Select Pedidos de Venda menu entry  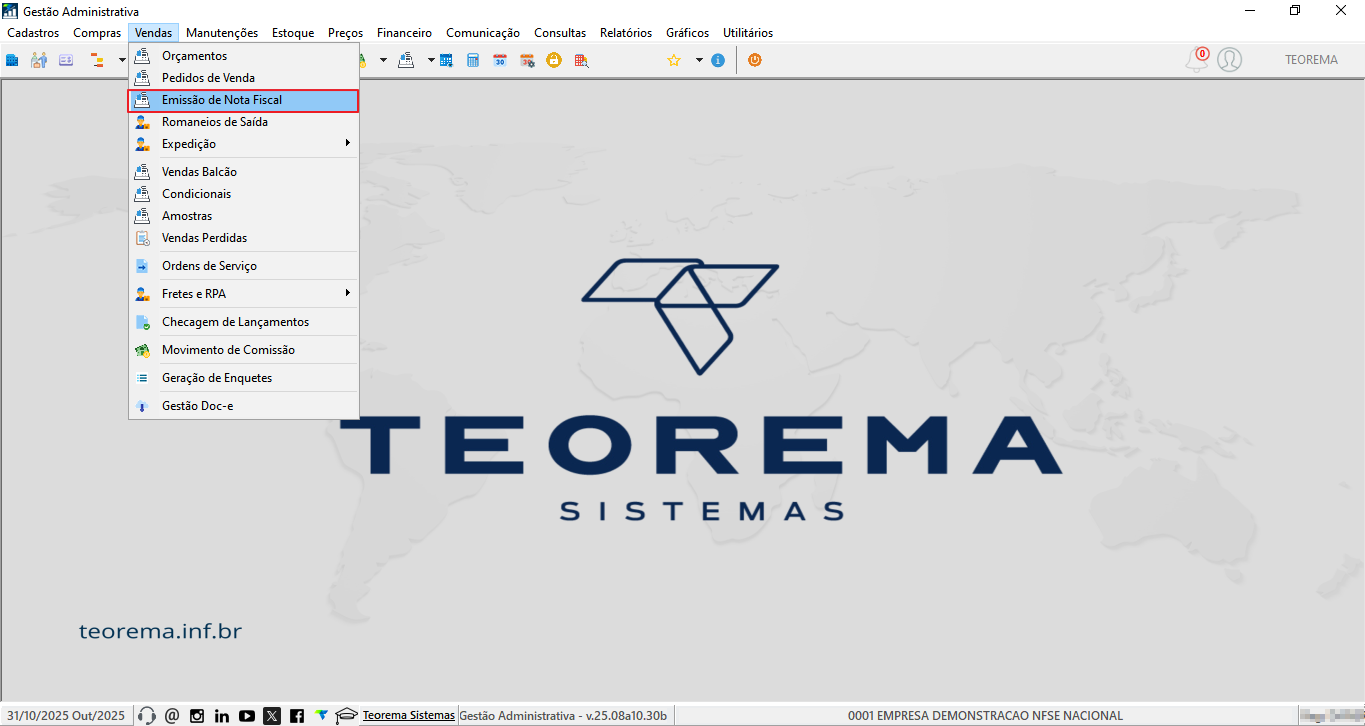(x=243, y=78)
